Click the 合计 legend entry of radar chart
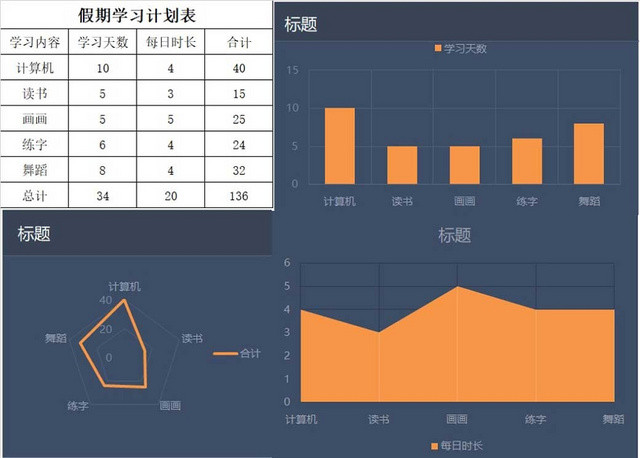The width and height of the screenshot is (640, 458). [x=237, y=353]
